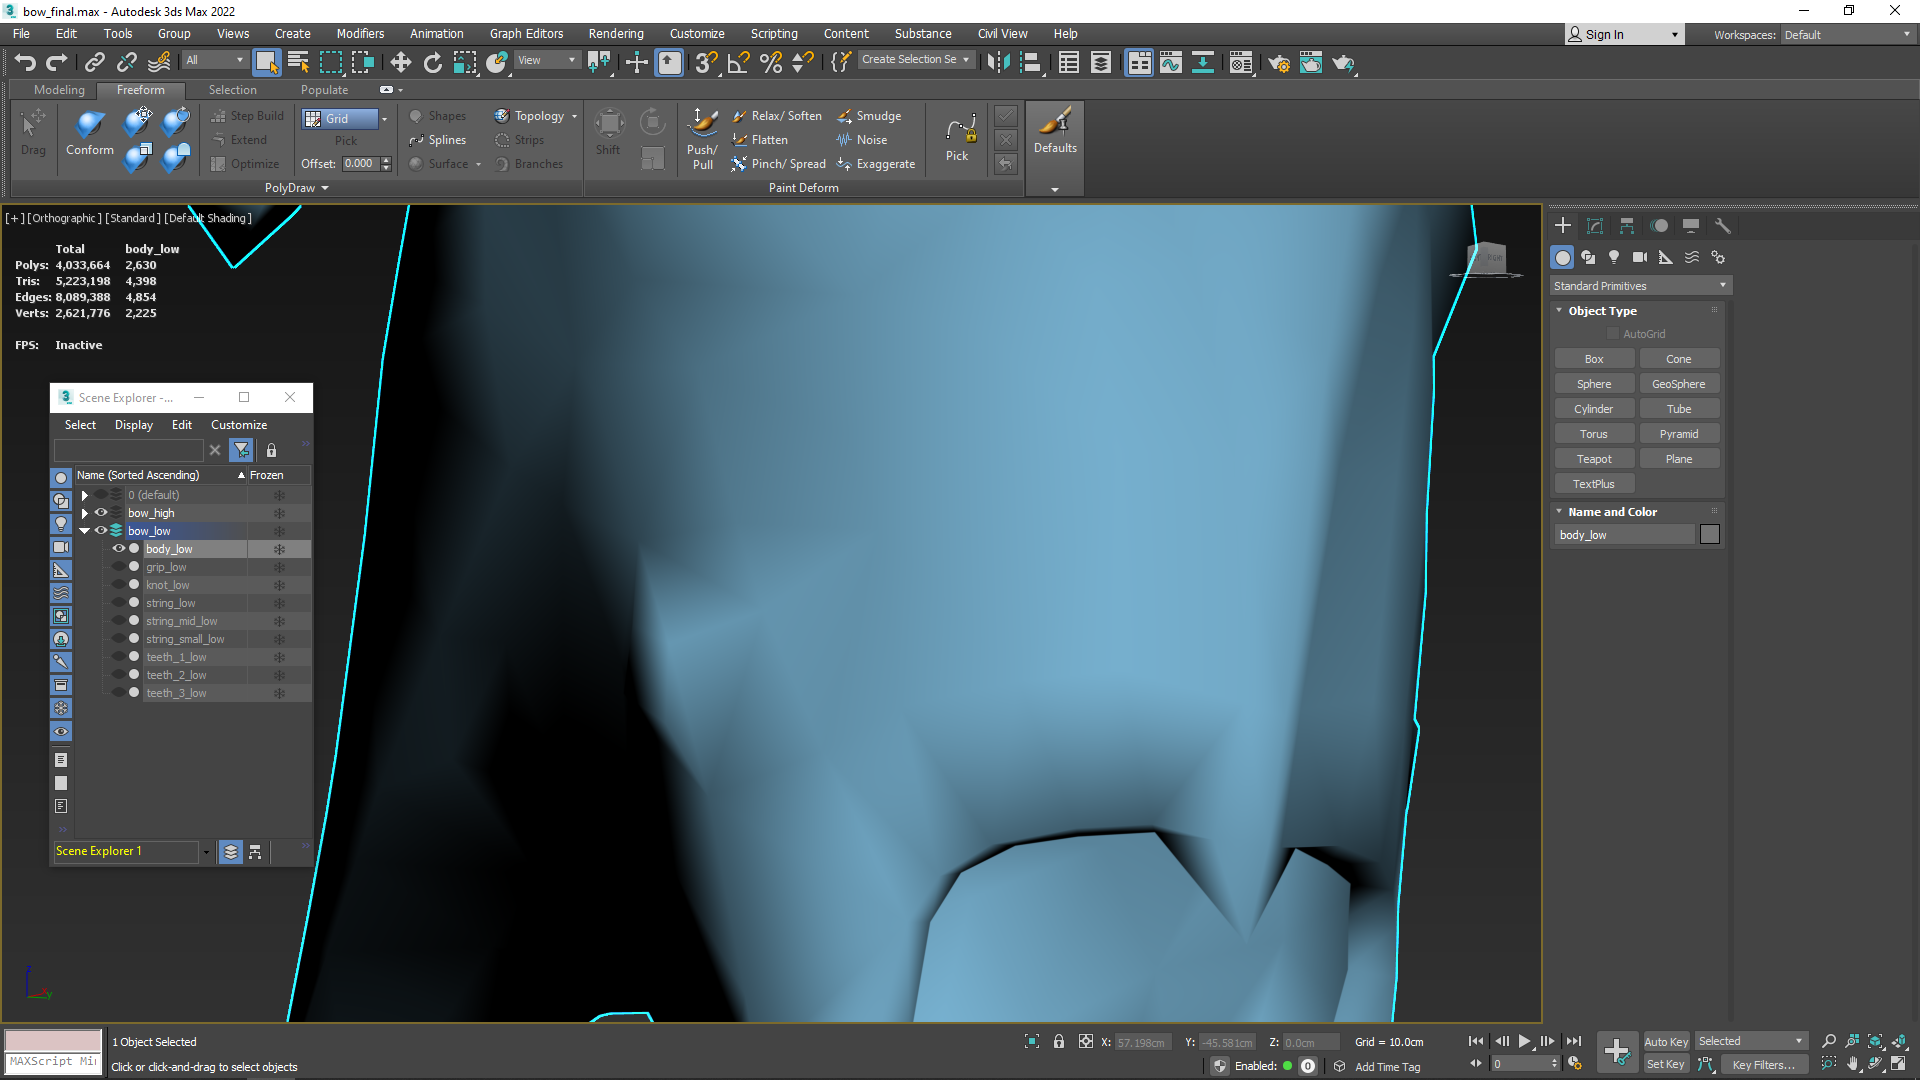Choose the Select and Move tool
Image resolution: width=1920 pixels, height=1080 pixels.
pyautogui.click(x=400, y=62)
